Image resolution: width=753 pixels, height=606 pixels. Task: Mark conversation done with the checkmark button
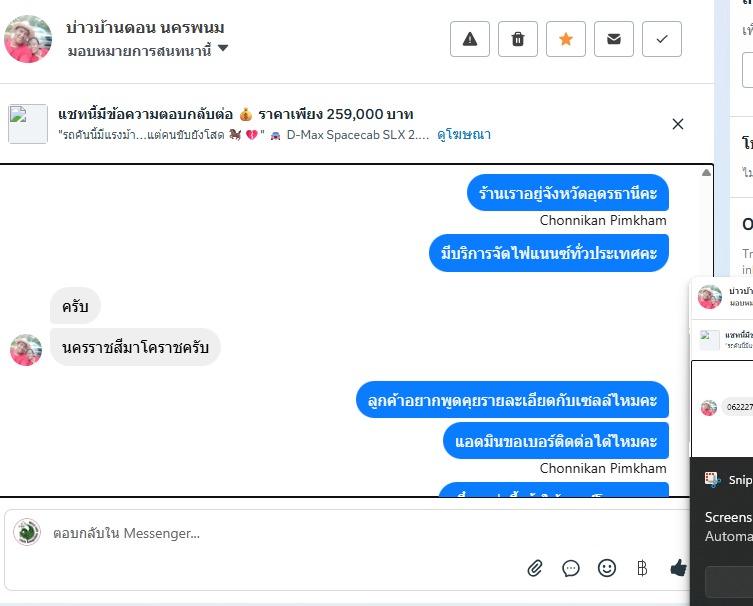[x=662, y=39]
